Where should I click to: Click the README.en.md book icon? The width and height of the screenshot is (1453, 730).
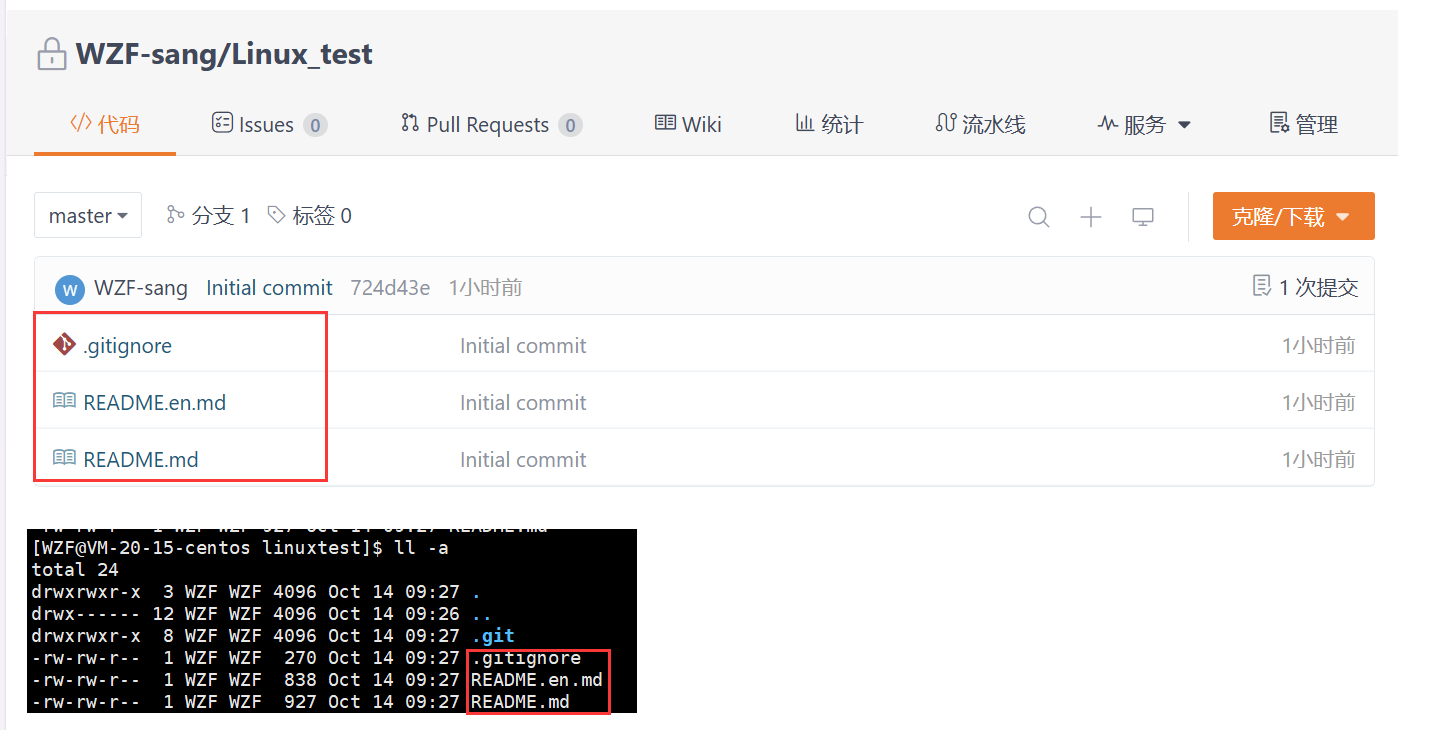tap(64, 401)
